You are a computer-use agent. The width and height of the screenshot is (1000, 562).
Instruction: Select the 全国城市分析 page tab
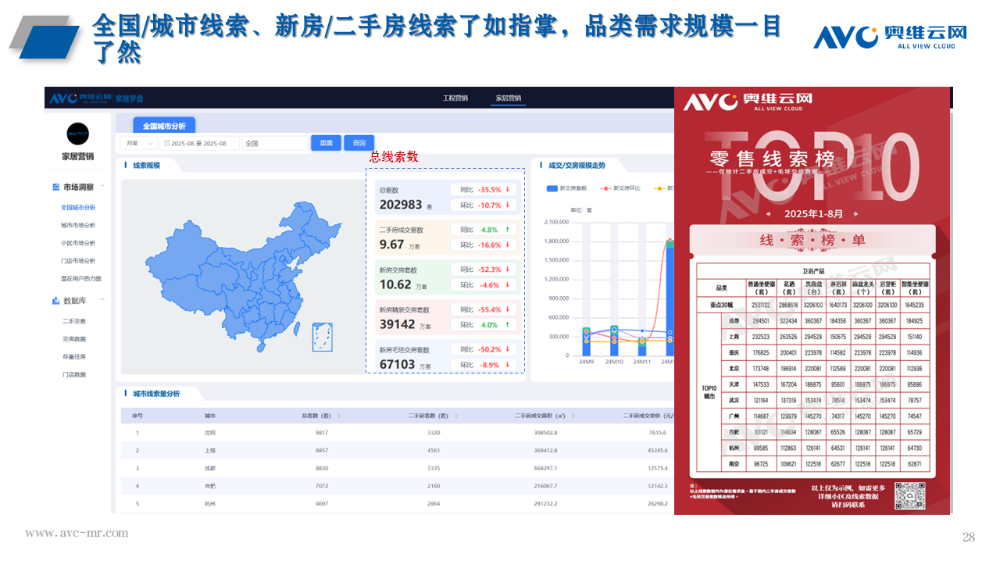(164, 126)
